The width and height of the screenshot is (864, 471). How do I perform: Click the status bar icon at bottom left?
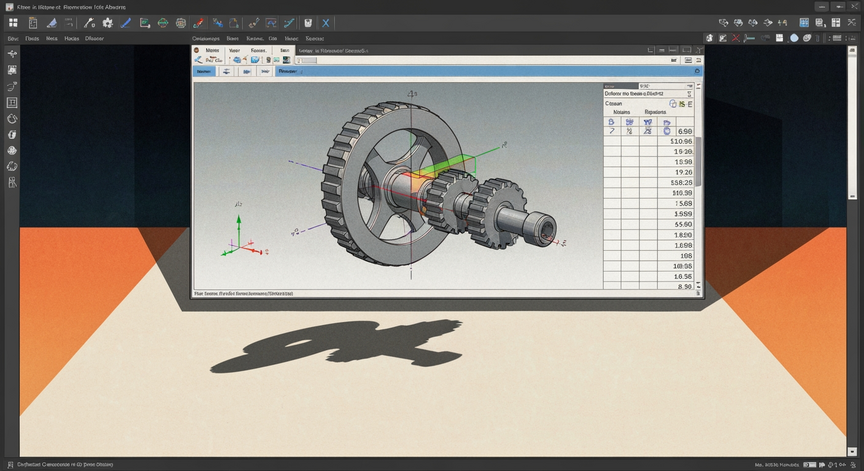10,464
